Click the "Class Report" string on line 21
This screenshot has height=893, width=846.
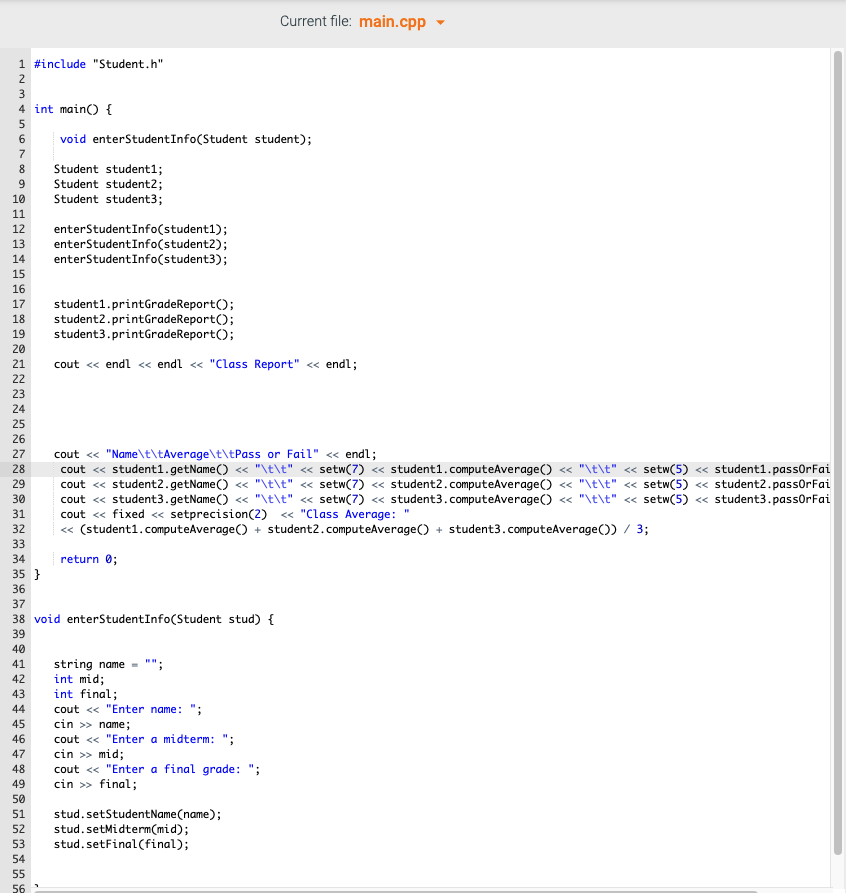254,364
